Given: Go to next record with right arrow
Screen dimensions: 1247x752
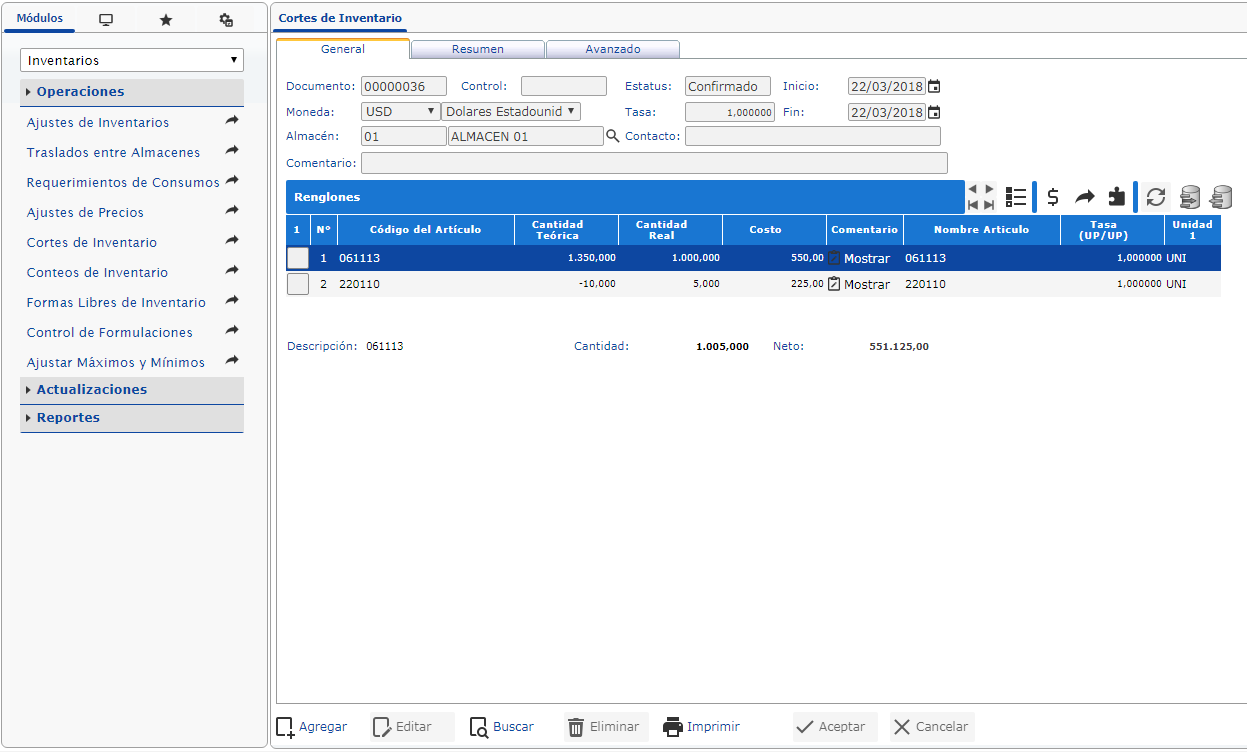Looking at the screenshot, I should tap(989, 189).
